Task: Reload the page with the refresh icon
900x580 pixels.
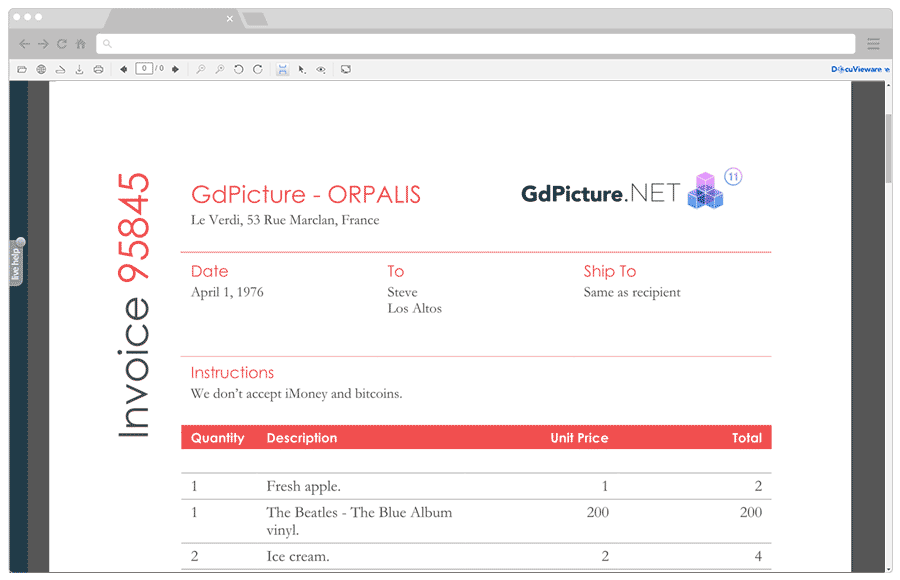Action: (x=62, y=44)
